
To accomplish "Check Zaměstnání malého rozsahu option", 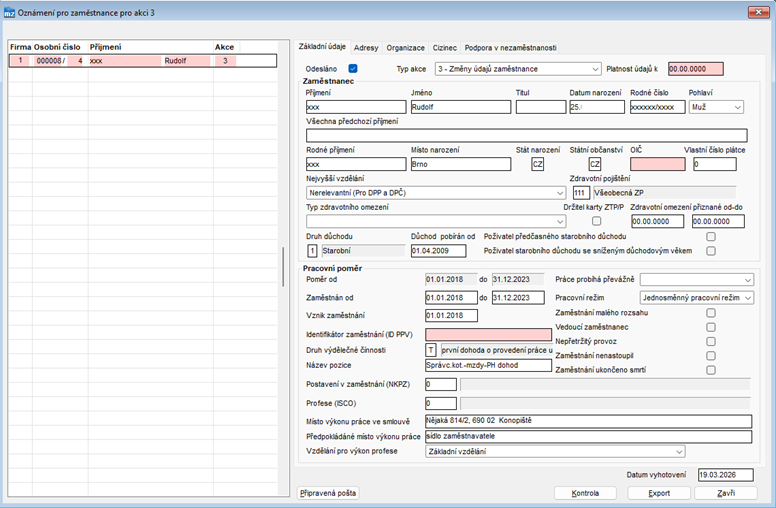I will click(711, 313).
